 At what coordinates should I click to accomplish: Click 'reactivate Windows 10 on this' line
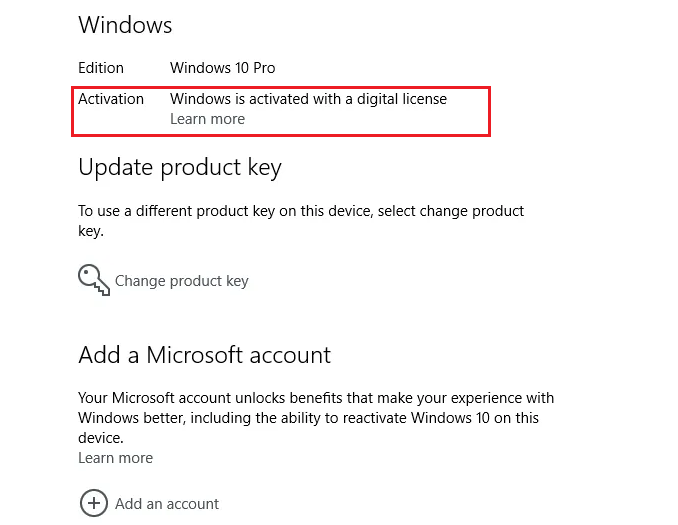pyautogui.click(x=440, y=418)
